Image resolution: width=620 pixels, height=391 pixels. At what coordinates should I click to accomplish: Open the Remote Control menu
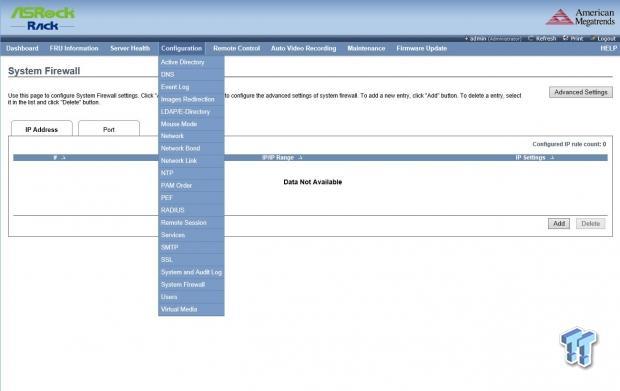236,48
